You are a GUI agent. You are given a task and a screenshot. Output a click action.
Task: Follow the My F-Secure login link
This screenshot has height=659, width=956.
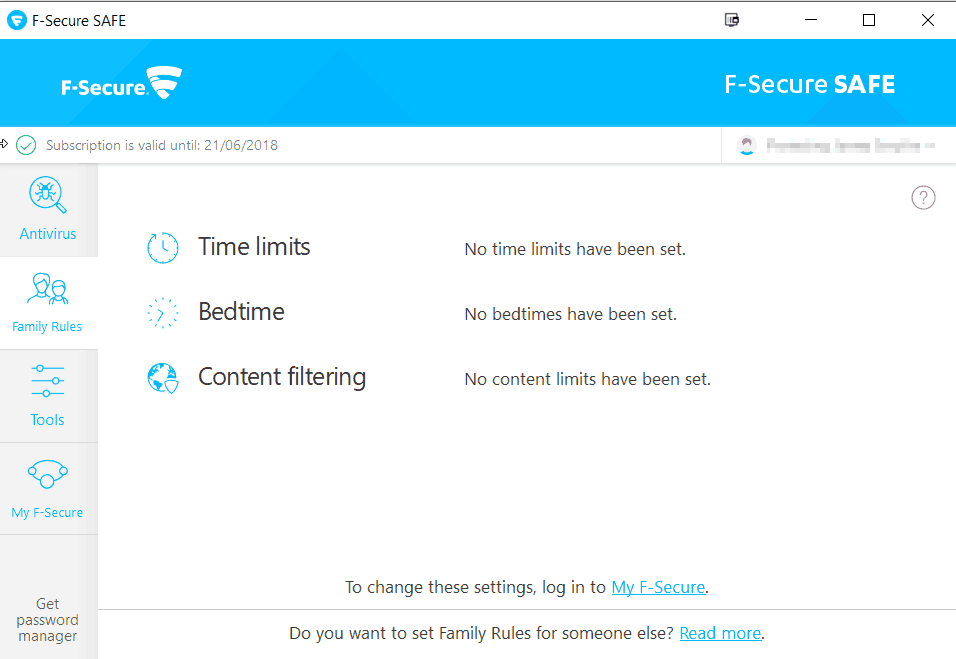click(658, 587)
